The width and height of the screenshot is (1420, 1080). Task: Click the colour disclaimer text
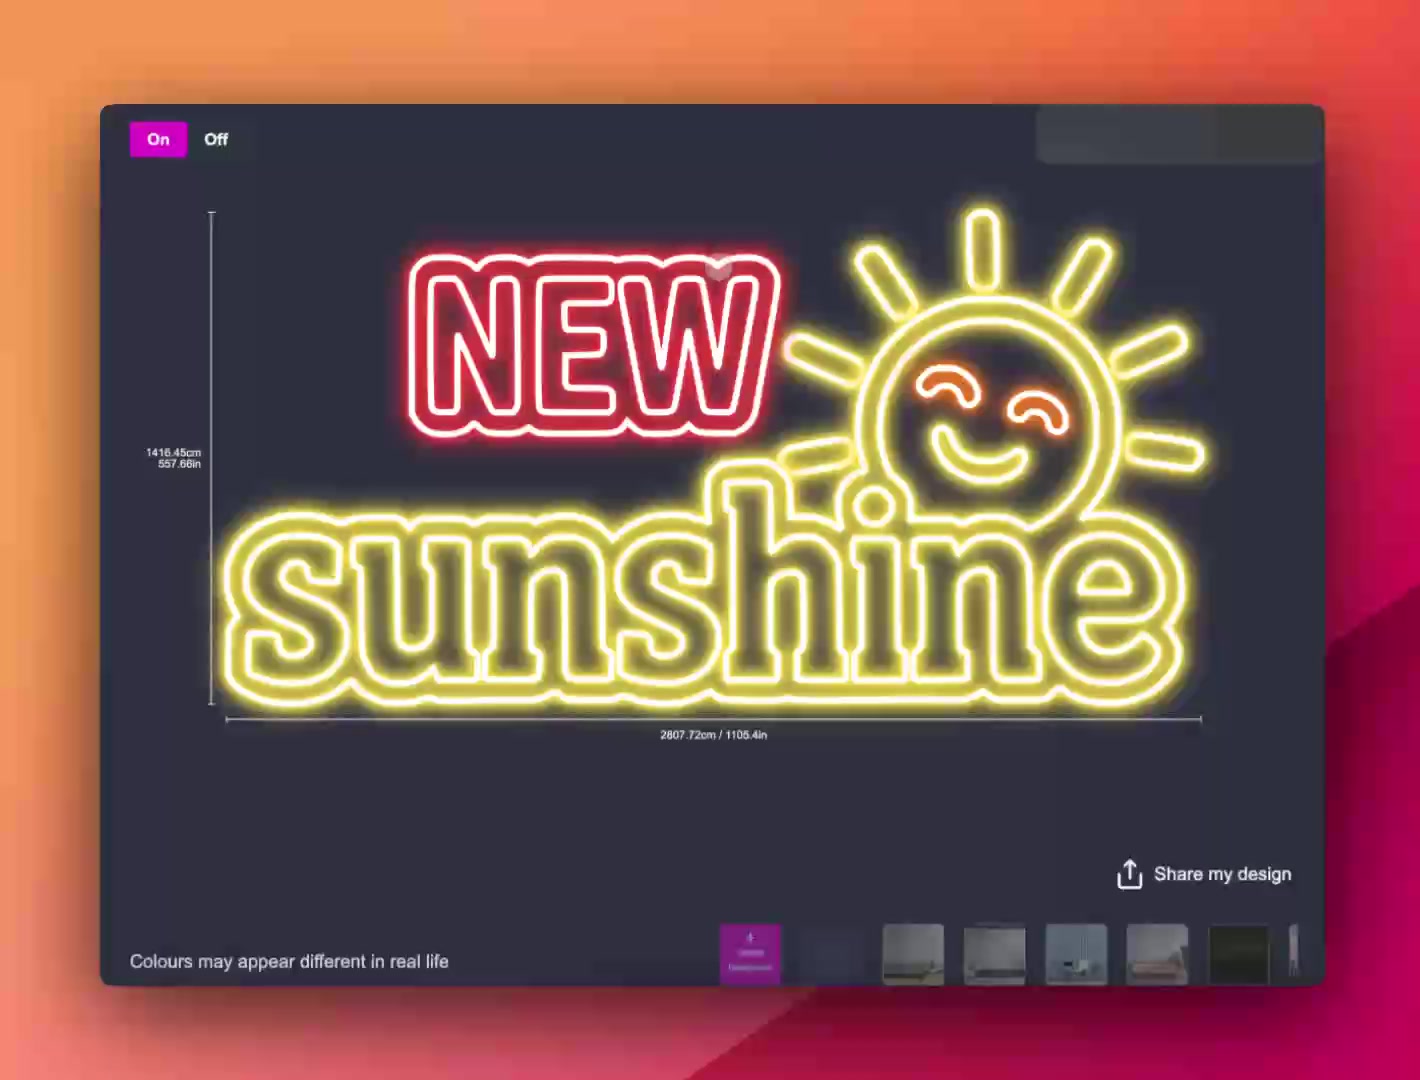[x=289, y=961]
